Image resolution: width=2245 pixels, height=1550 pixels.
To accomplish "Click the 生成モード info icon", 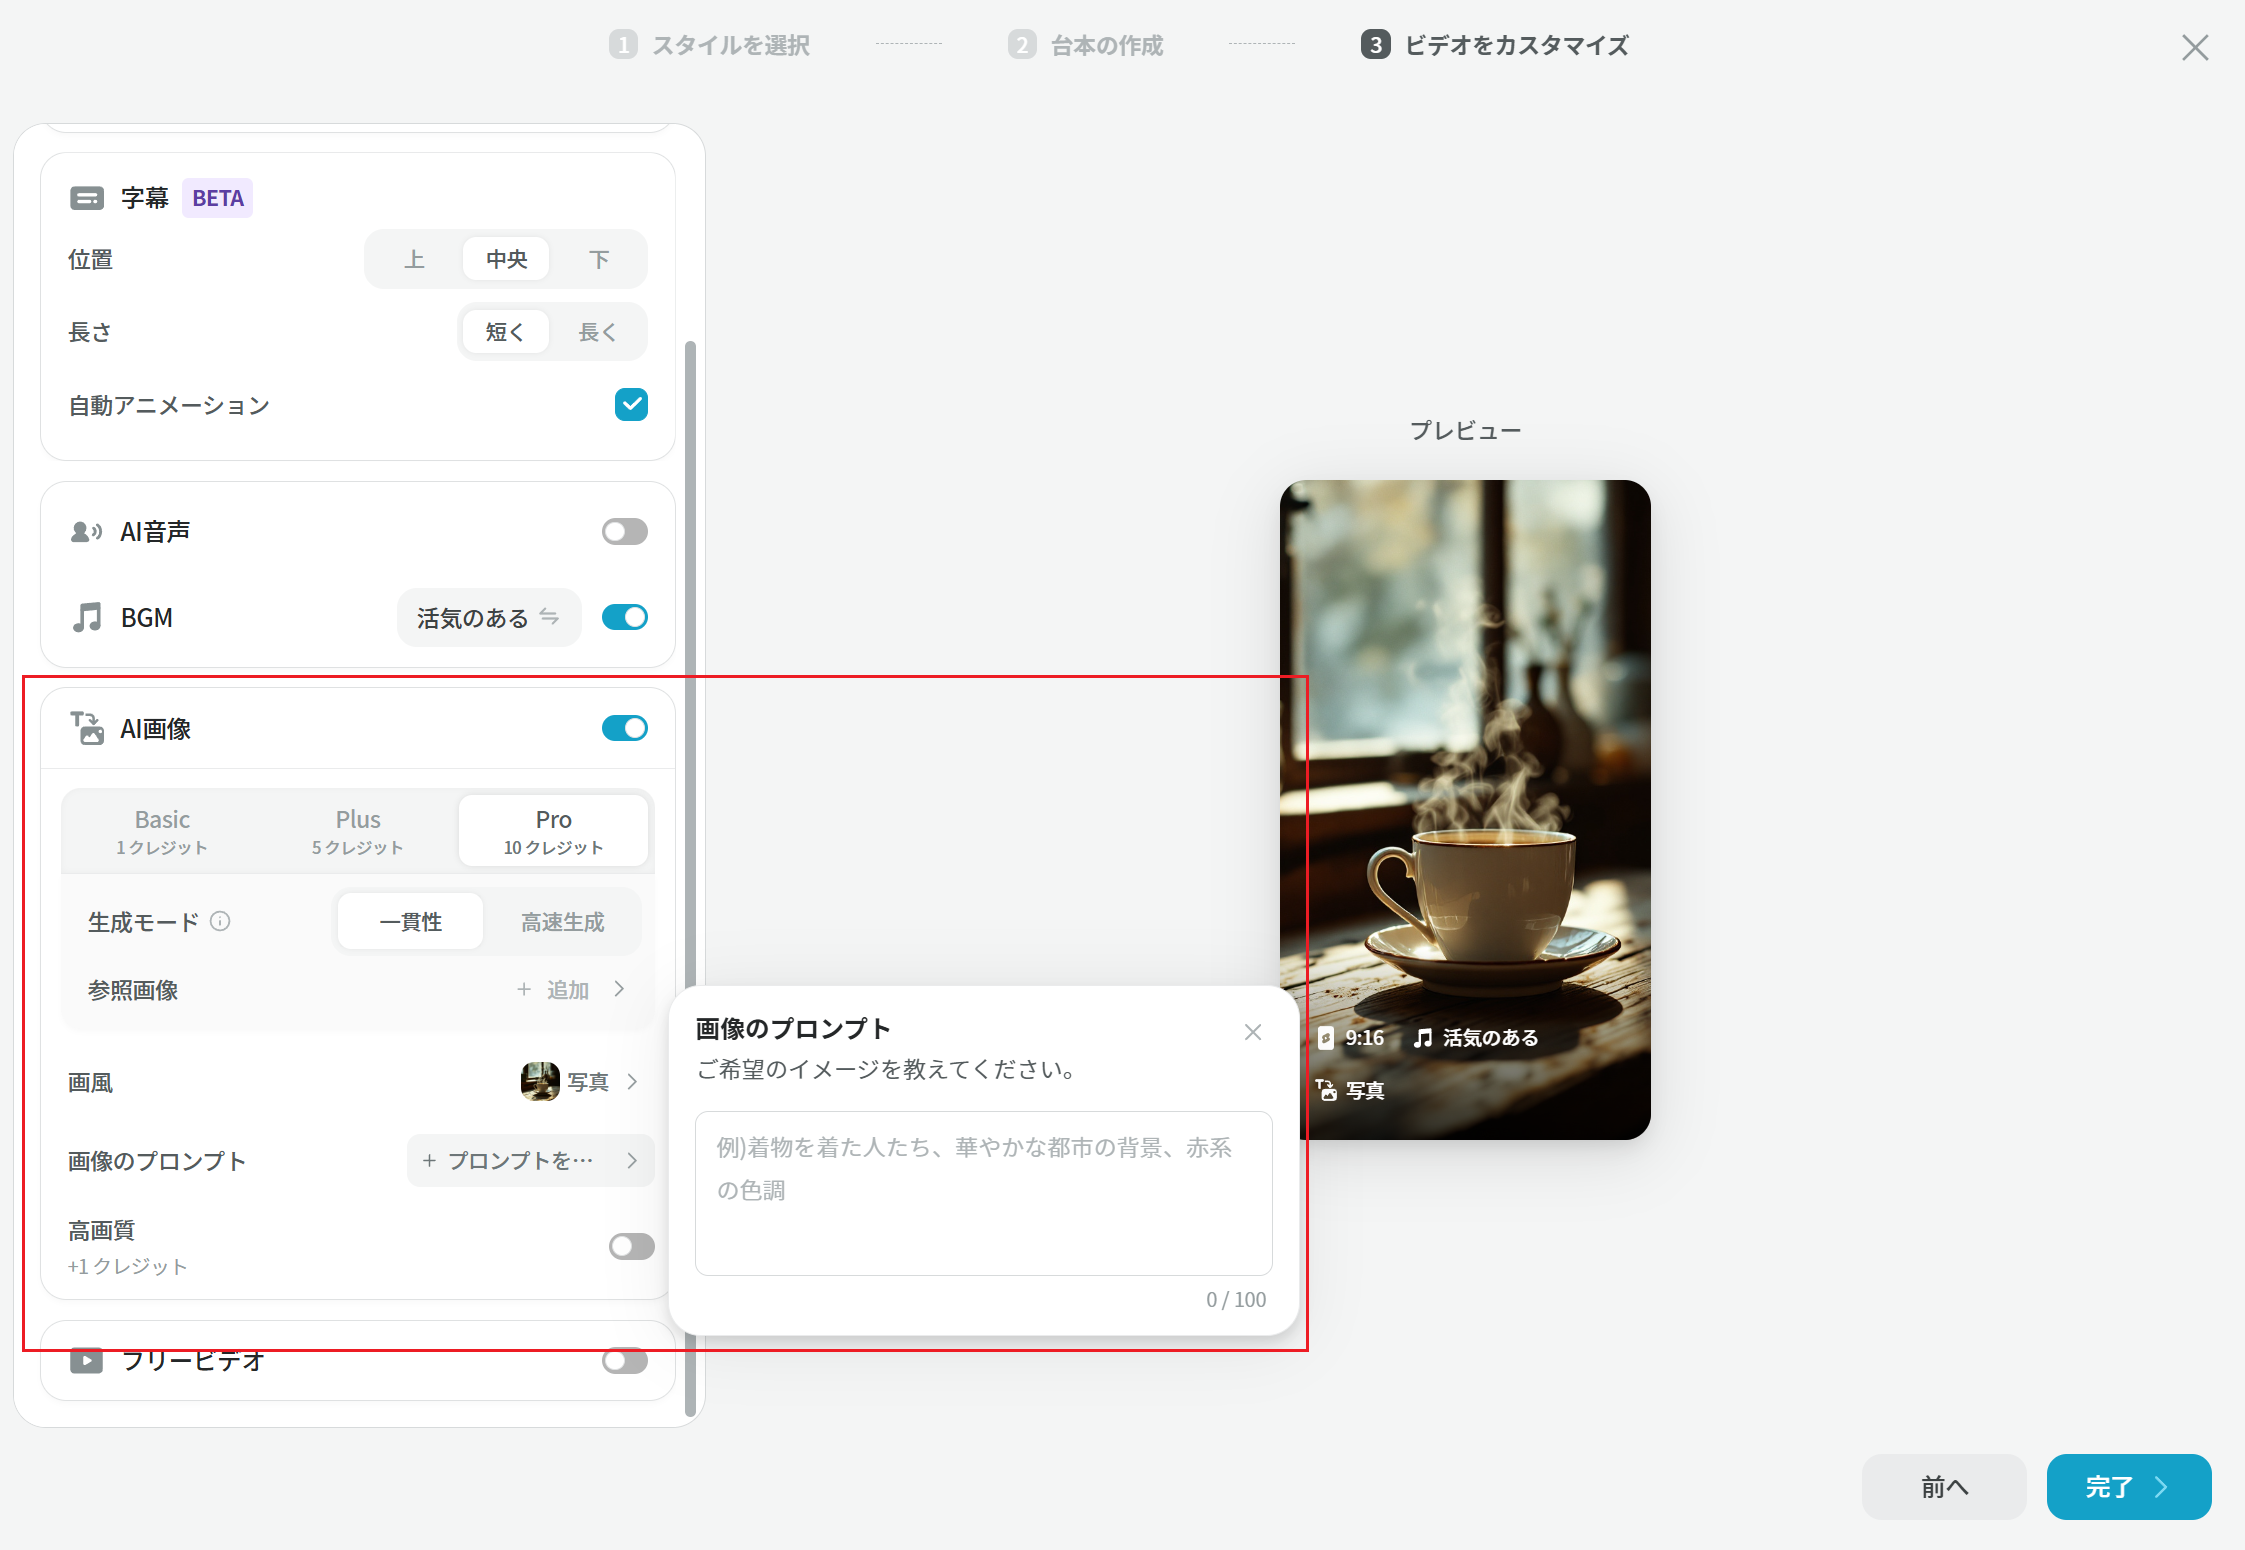I will click(220, 921).
